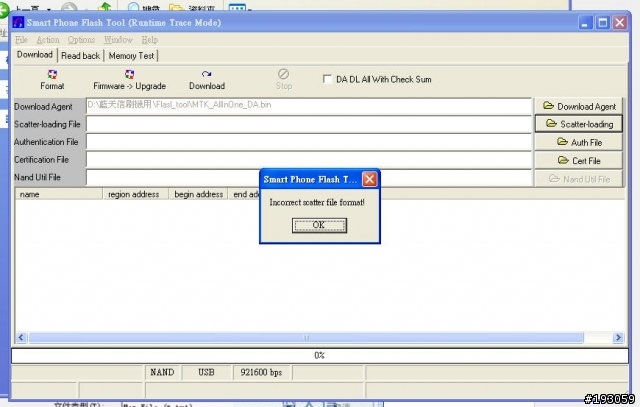Click the Download Agent path field
Screen dimensions: 640x407
(309, 106)
